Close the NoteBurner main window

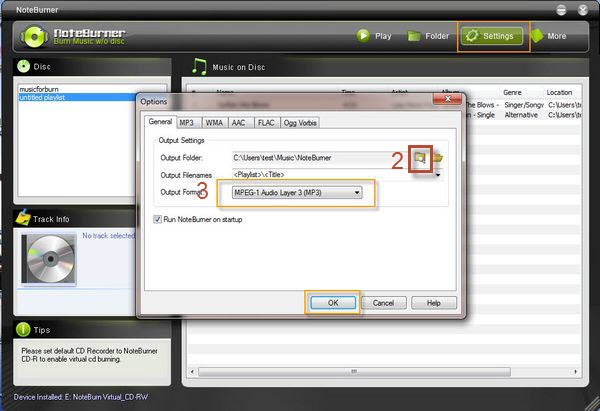click(583, 10)
